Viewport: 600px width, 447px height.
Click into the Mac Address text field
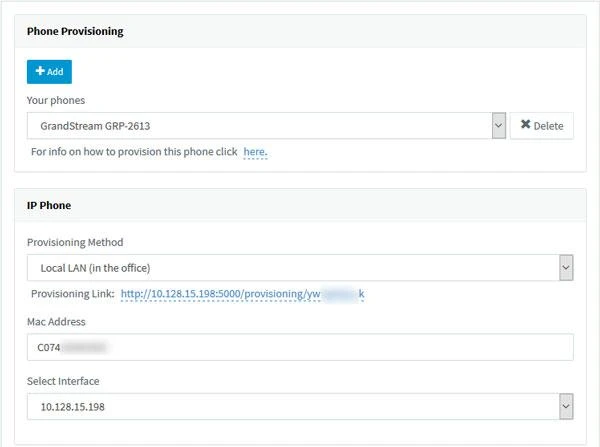point(300,347)
